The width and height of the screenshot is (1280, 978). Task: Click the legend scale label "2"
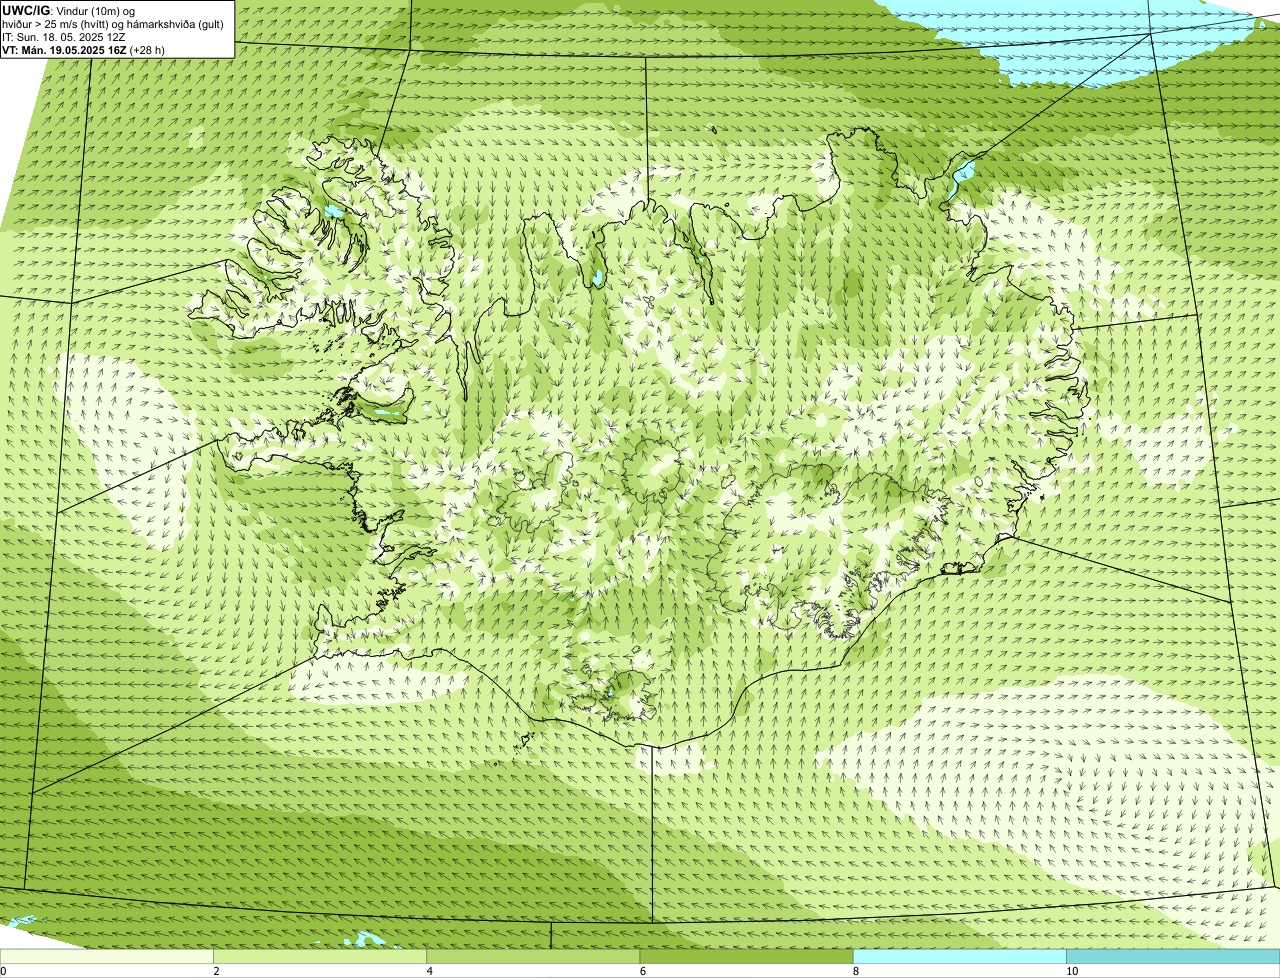(x=216, y=971)
